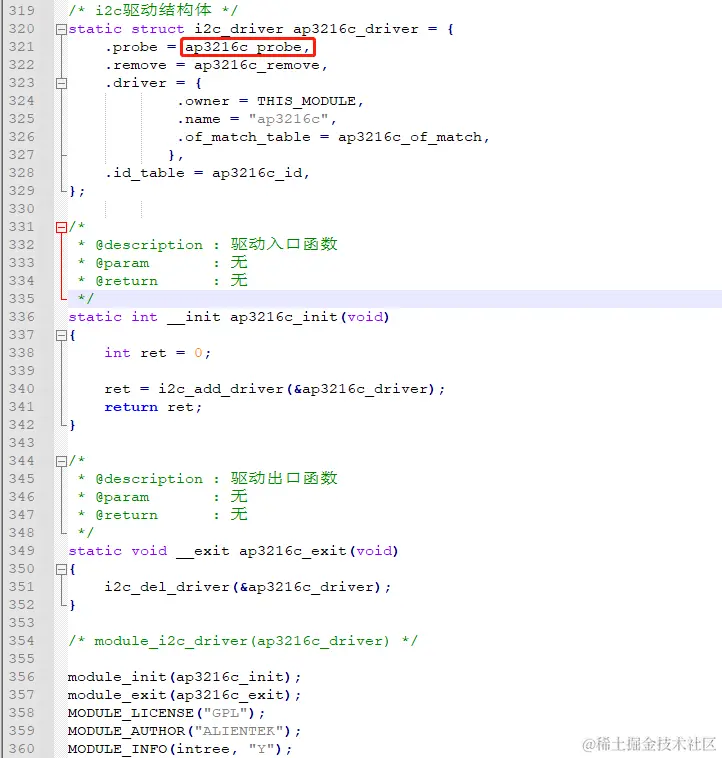Click ap3216c_remove on line 322
722x758 pixels.
point(257,65)
